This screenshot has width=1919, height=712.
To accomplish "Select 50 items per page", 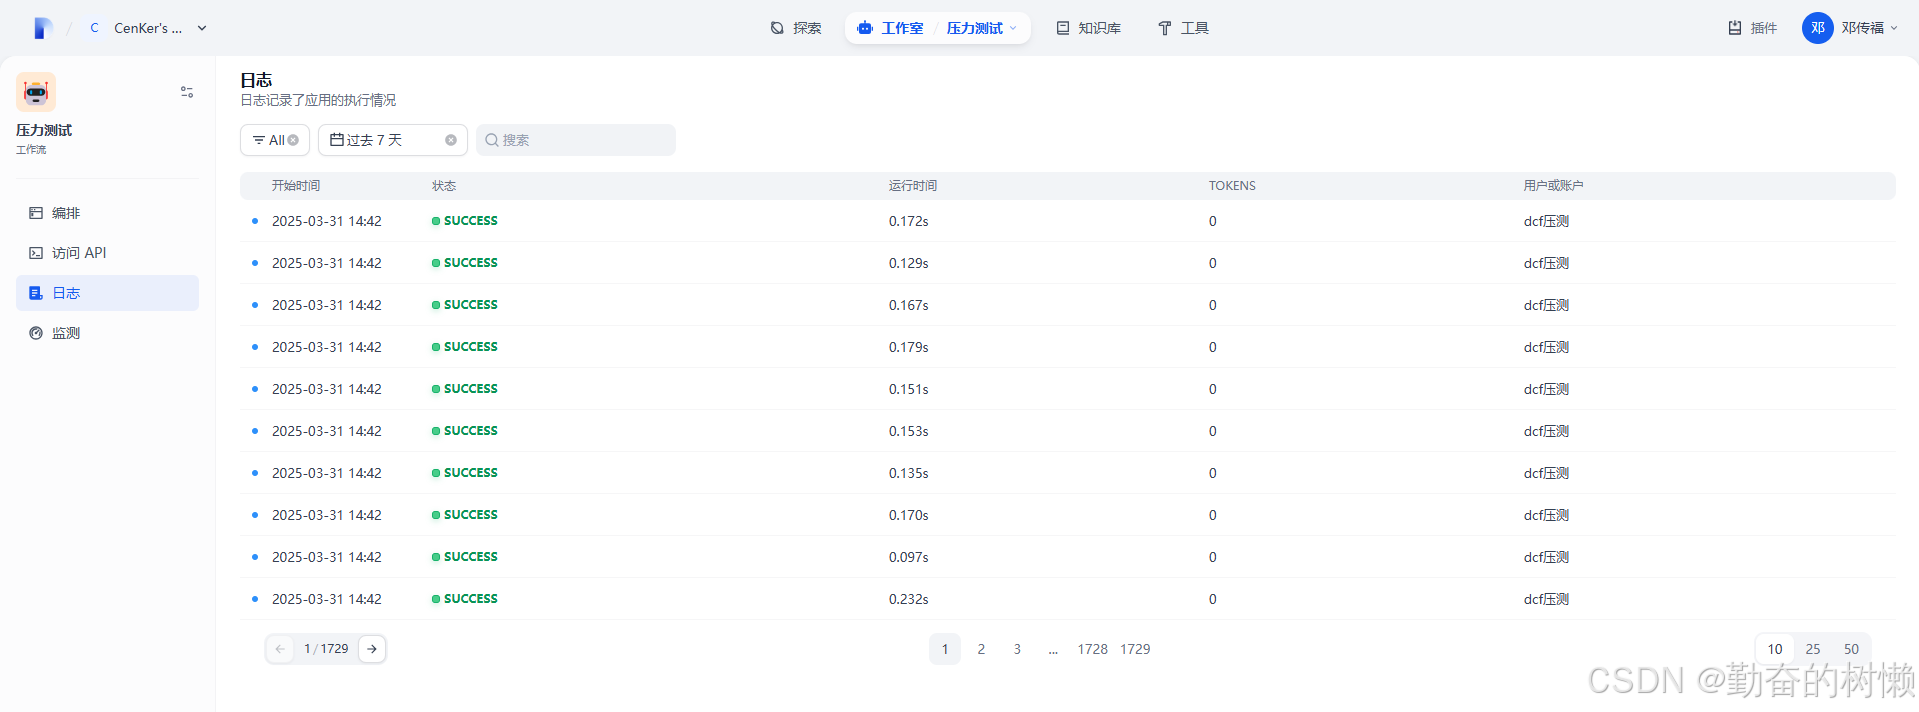I will pyautogui.click(x=1851, y=649).
